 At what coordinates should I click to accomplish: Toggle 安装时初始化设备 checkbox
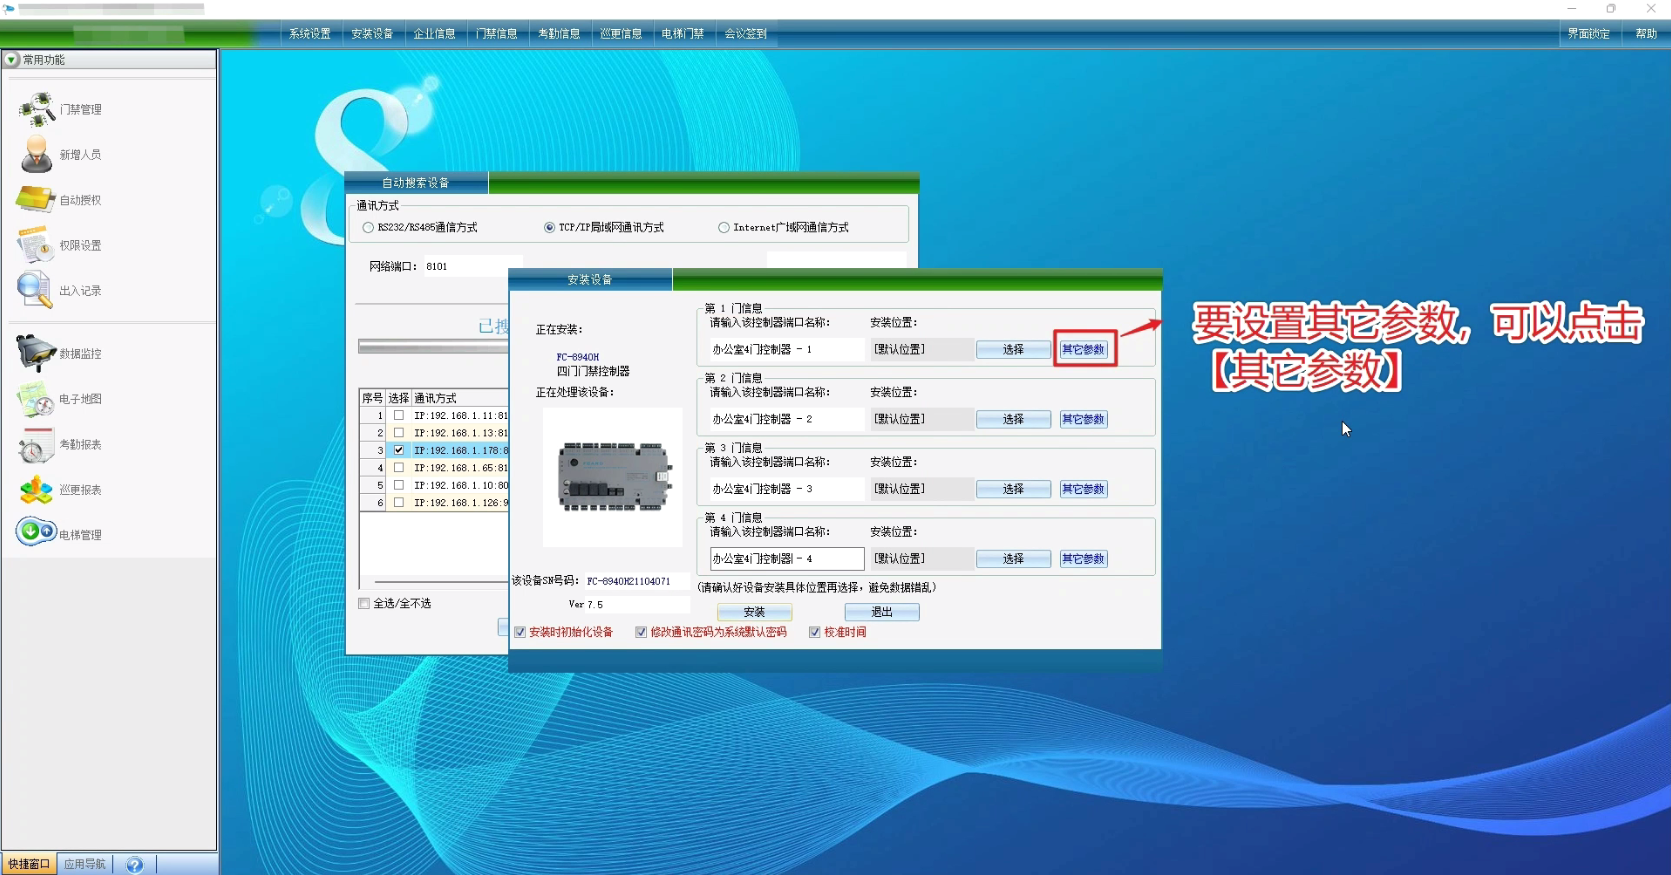(x=520, y=632)
